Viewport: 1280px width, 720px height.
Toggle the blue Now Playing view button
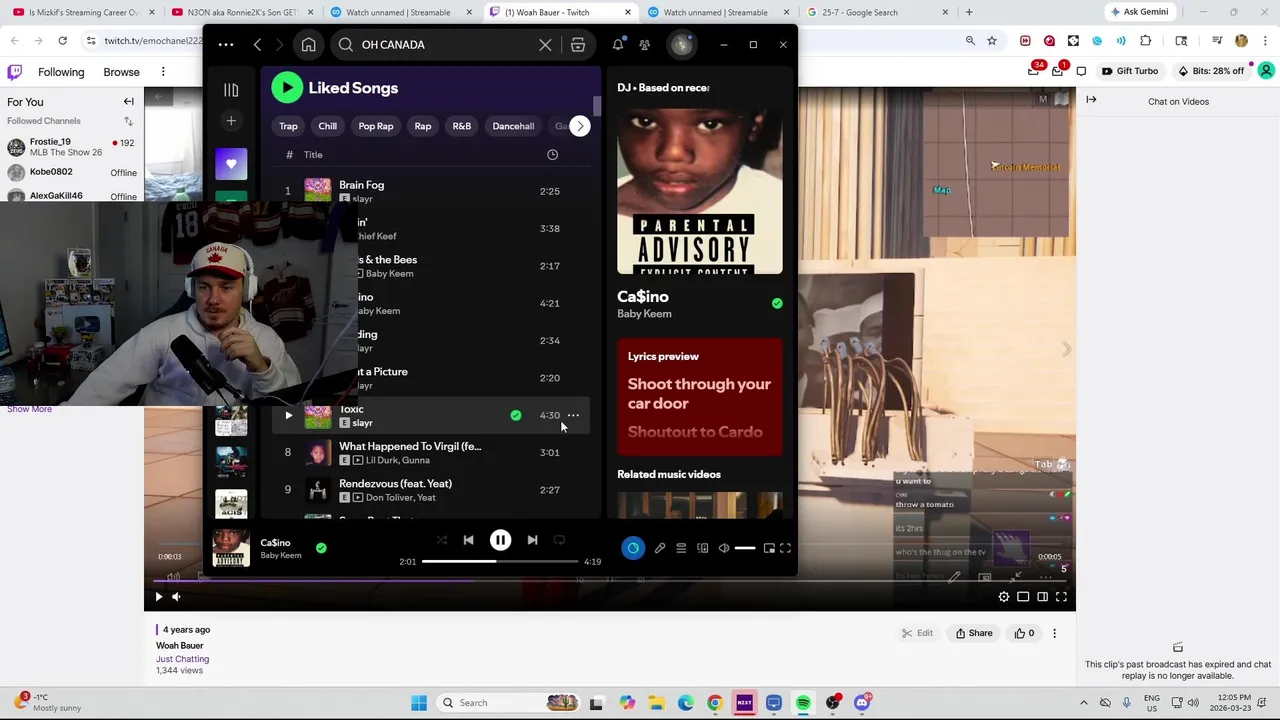tap(633, 548)
